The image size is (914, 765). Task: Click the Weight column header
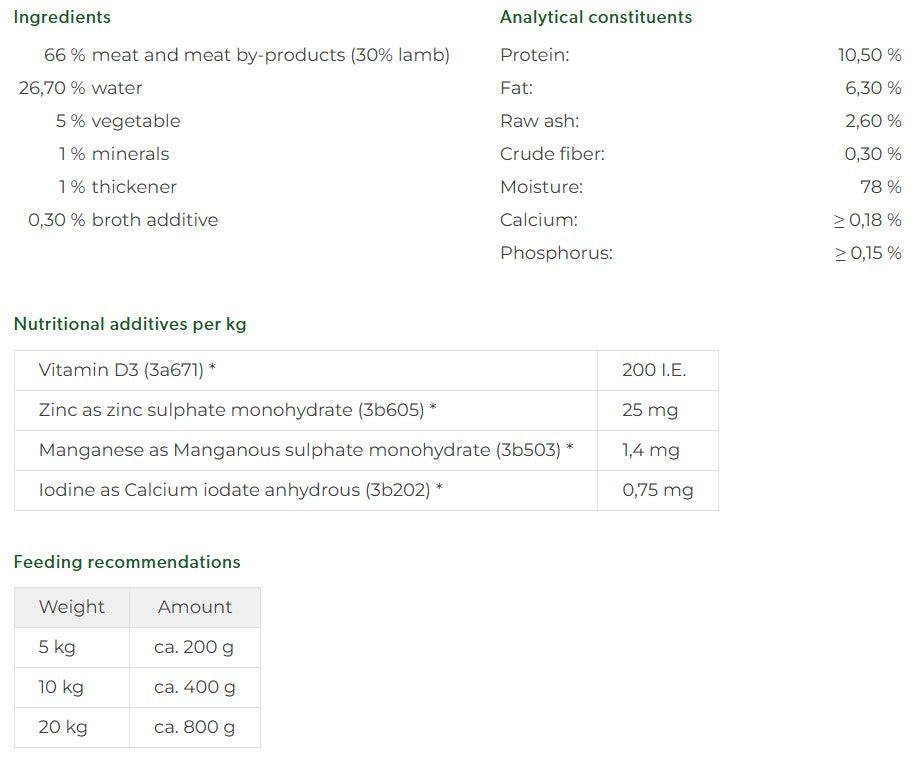[72, 608]
